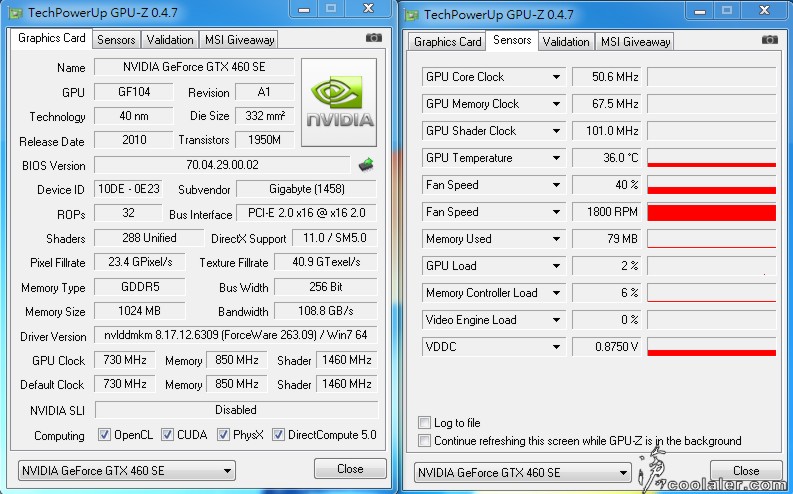Screen dimensions: 793x494
Task: Open GPU selector dropdown in left window
Action: (126, 471)
